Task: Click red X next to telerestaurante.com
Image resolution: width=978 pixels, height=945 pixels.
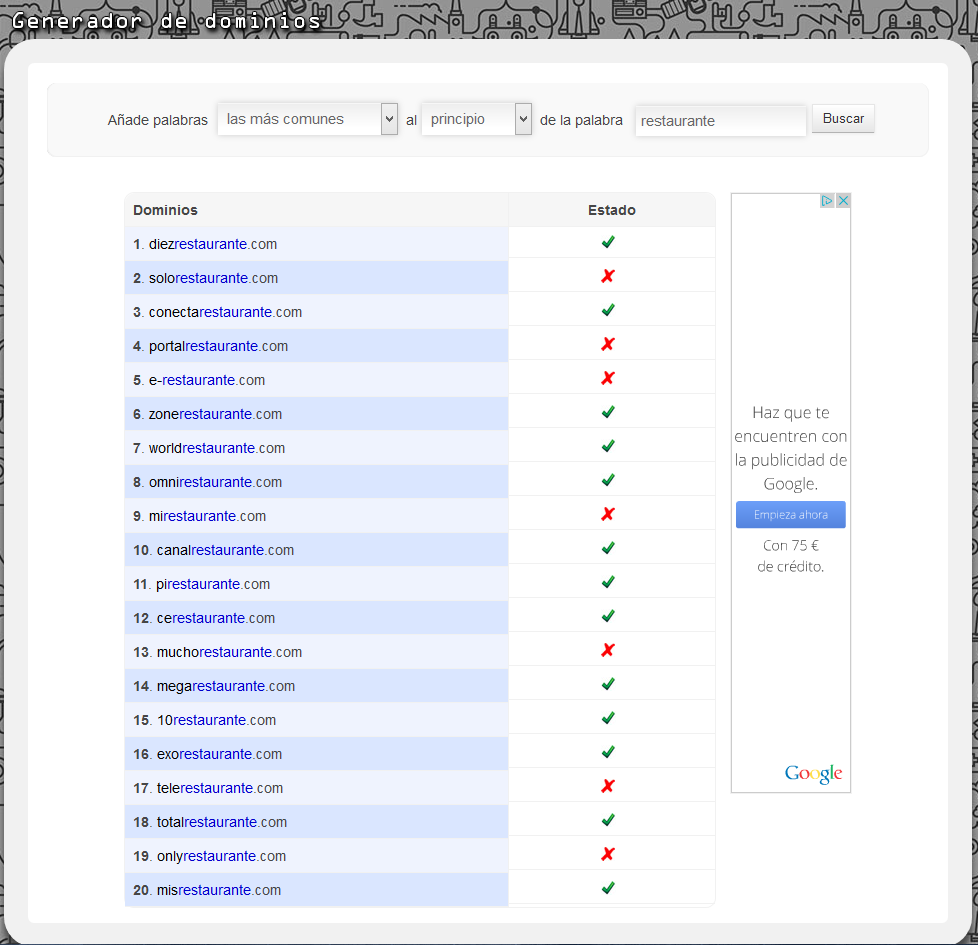Action: pos(608,787)
